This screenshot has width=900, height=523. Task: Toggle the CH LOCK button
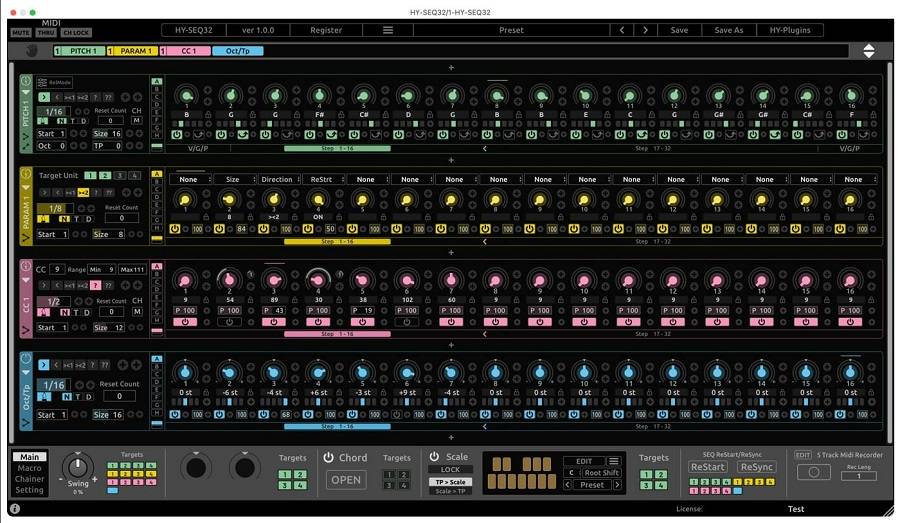point(77,33)
